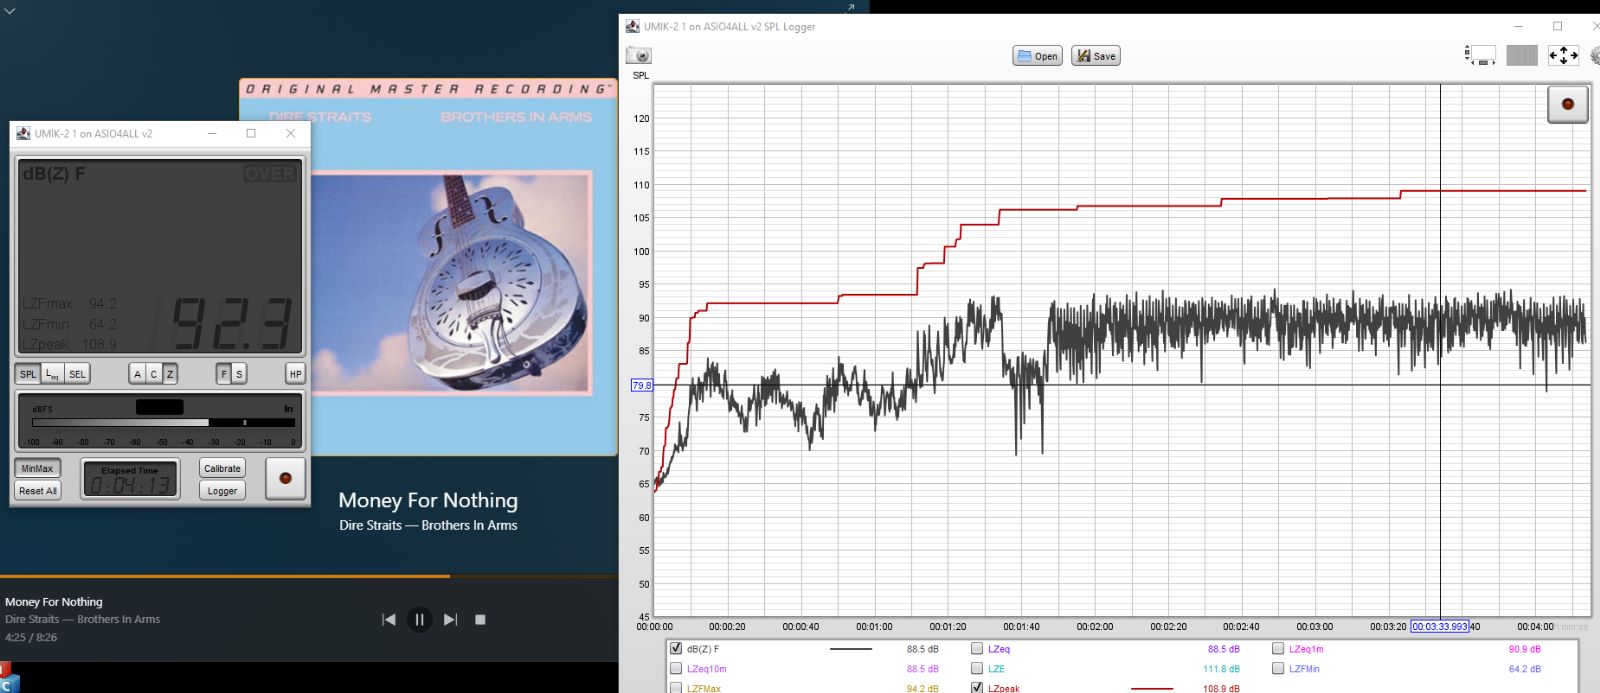Image resolution: width=1600 pixels, height=693 pixels.
Task: Uncheck the dB(Z) F trace checkbox
Action: (x=676, y=649)
